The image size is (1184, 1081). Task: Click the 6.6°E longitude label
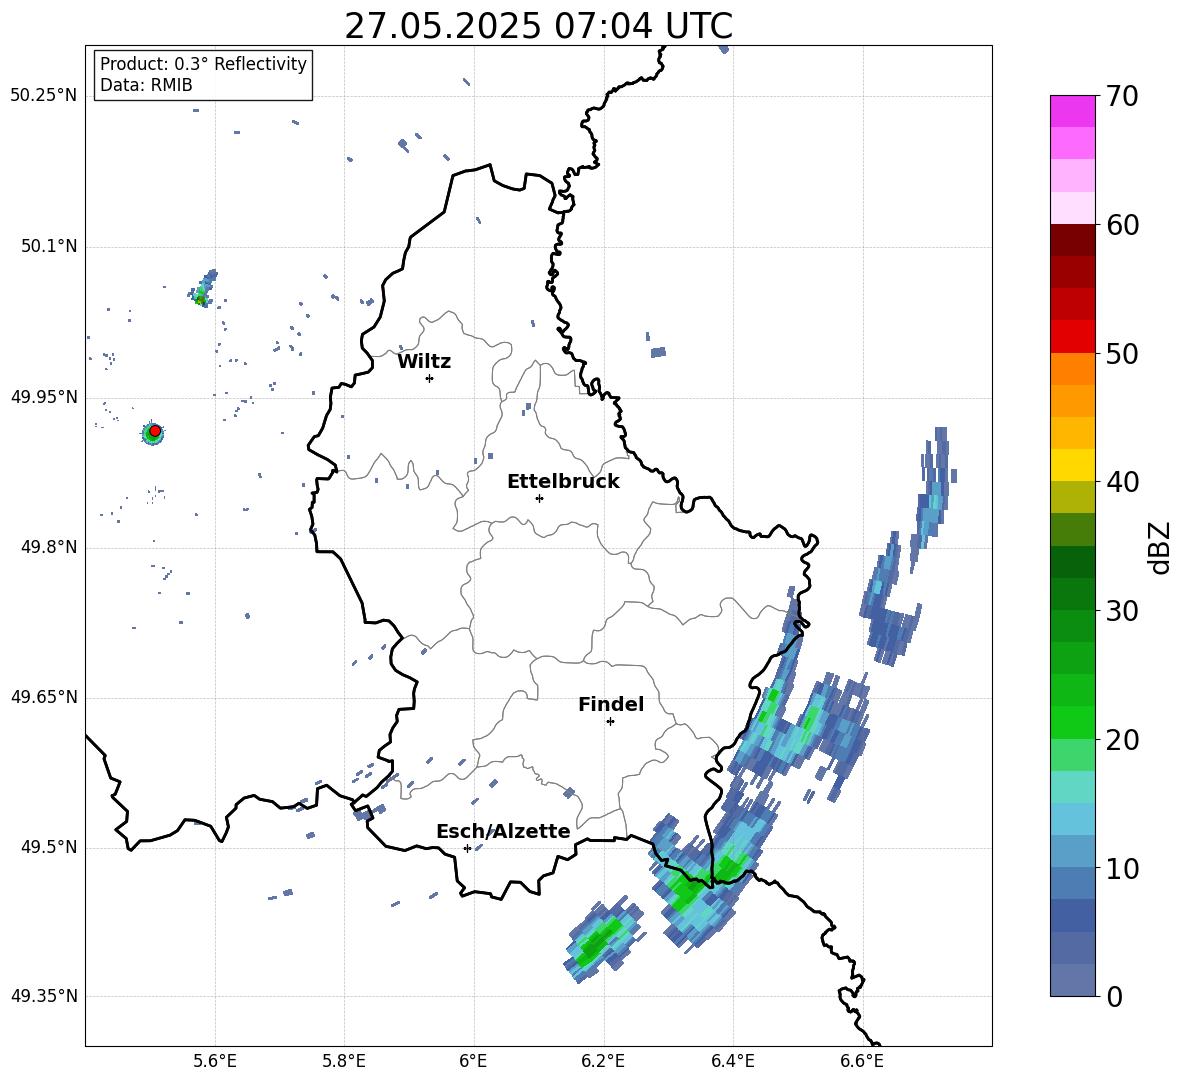click(x=862, y=1061)
